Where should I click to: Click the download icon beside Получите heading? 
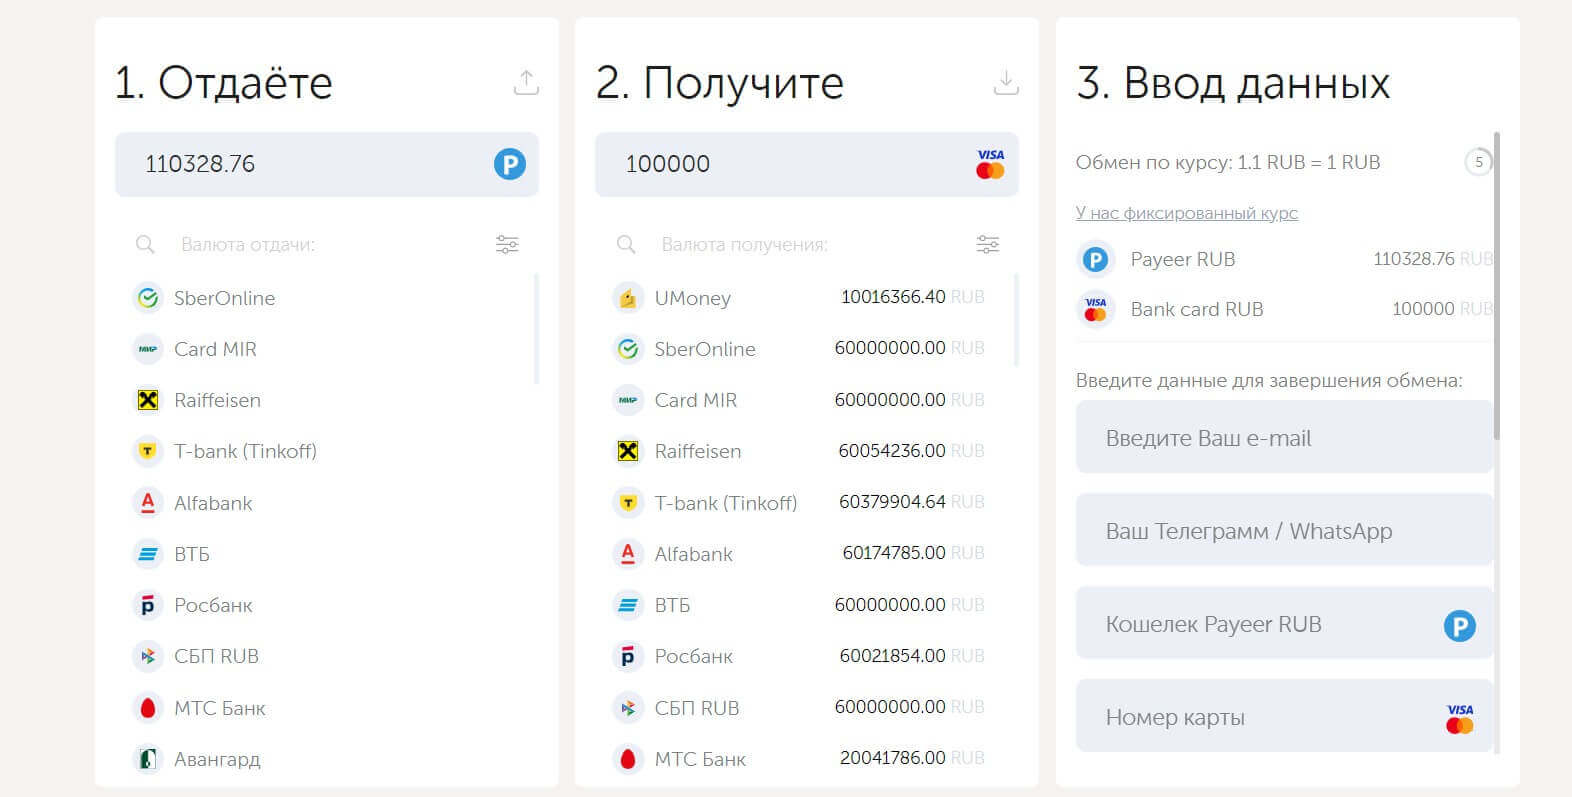coord(1006,83)
